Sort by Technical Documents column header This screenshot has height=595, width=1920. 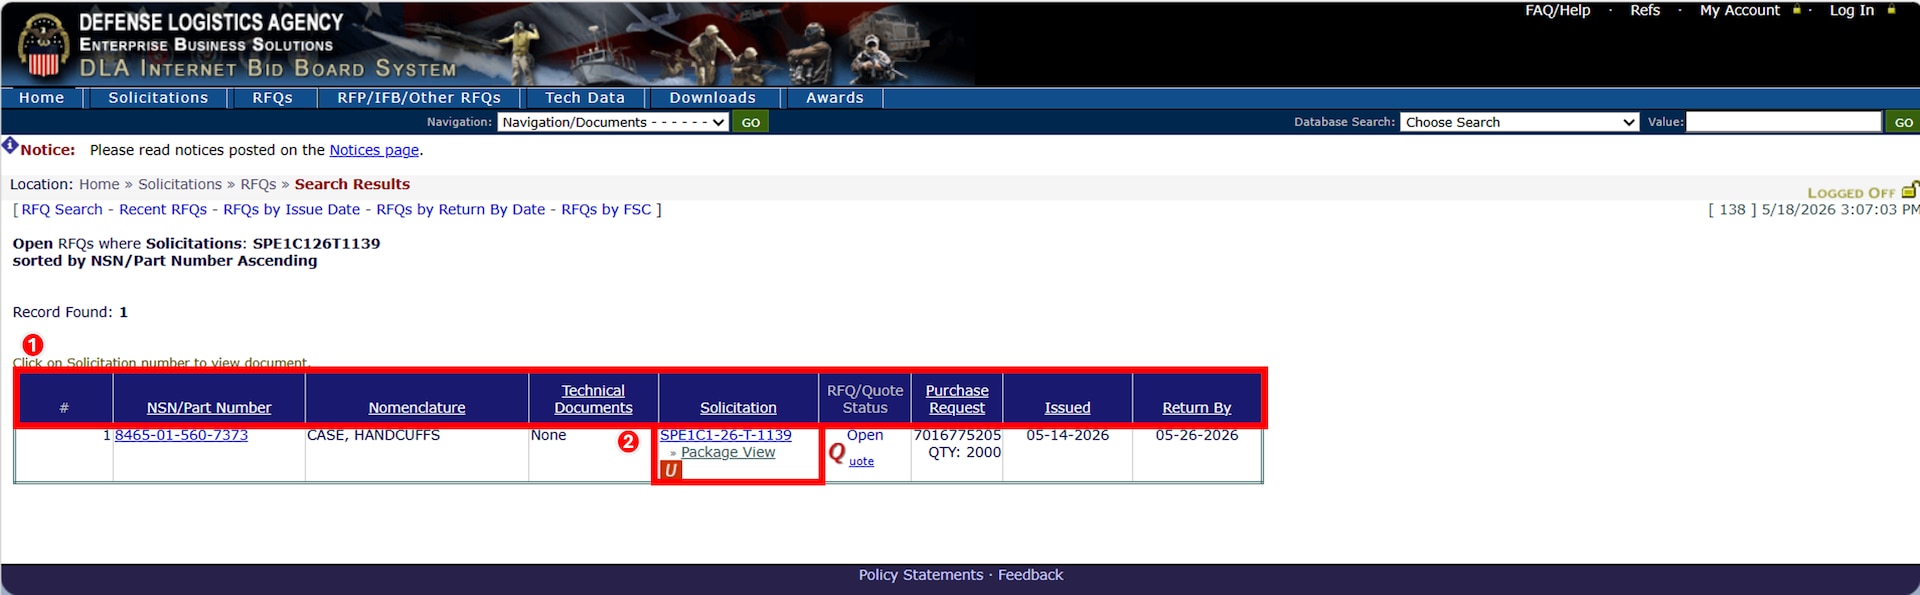click(593, 399)
